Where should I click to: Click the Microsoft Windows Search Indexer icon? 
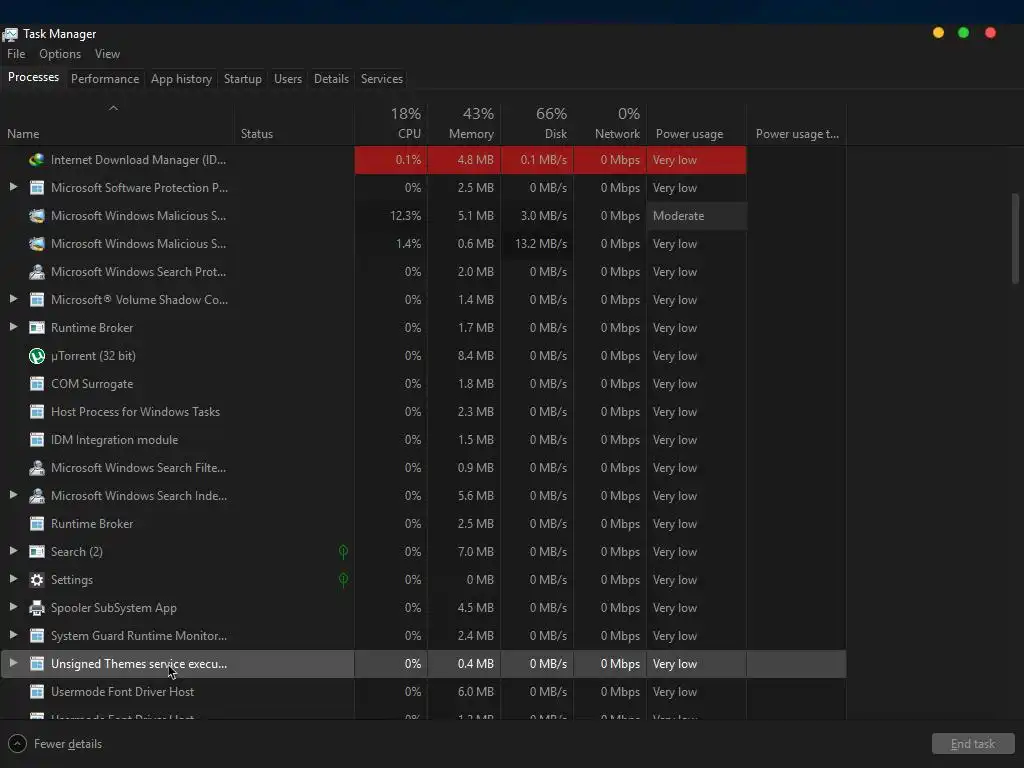(37, 496)
